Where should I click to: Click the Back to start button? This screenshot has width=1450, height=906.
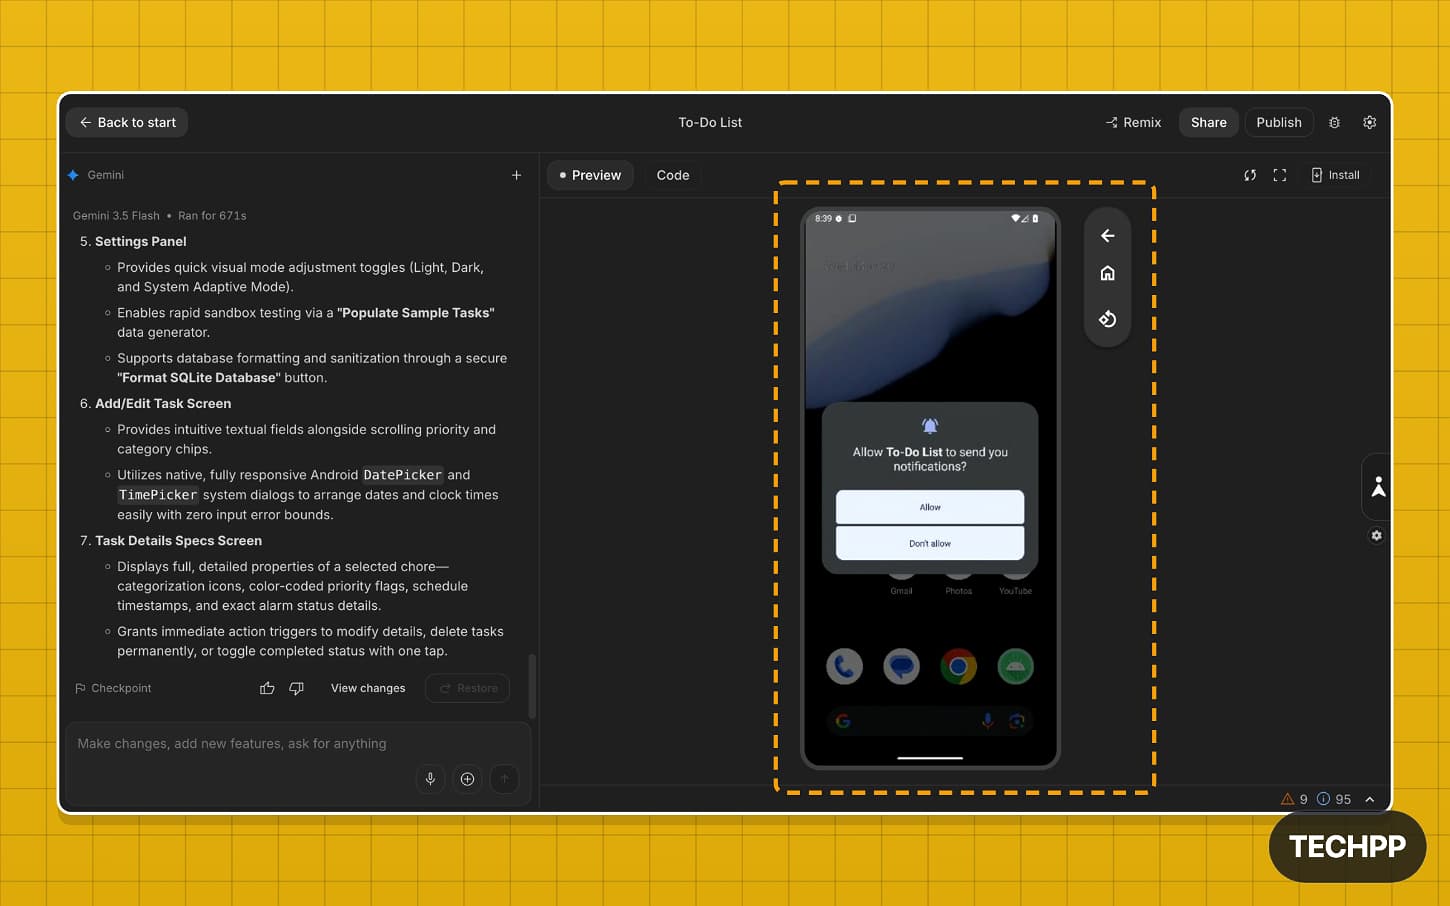click(x=127, y=122)
